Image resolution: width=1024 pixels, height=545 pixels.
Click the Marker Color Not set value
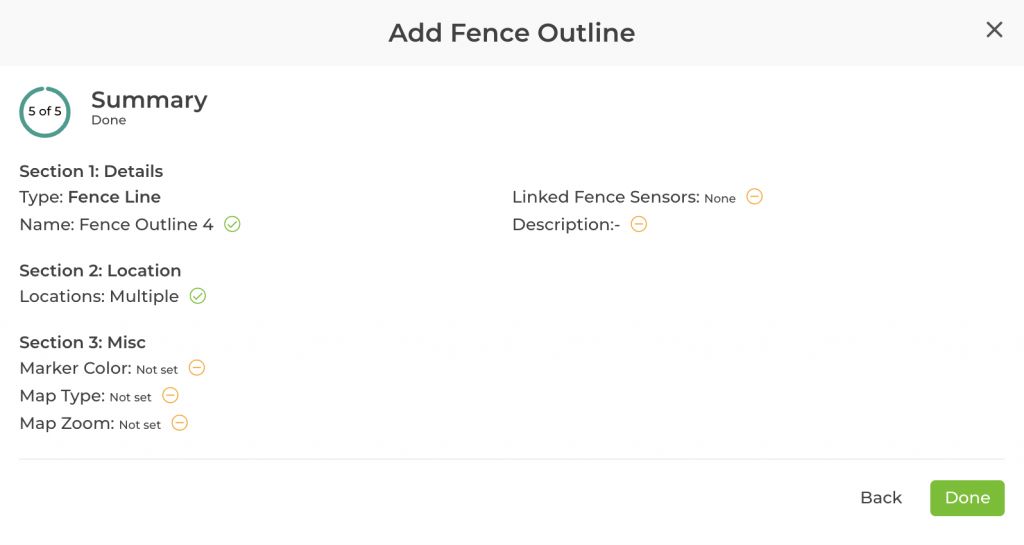[x=157, y=370]
